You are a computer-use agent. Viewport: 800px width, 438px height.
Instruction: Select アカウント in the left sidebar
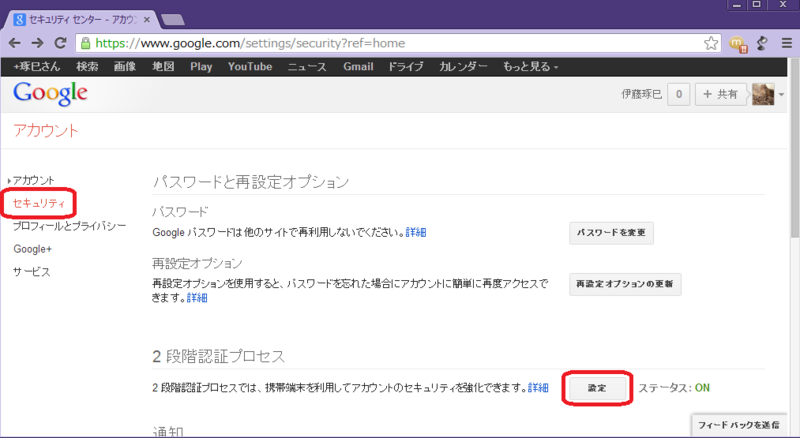click(33, 180)
